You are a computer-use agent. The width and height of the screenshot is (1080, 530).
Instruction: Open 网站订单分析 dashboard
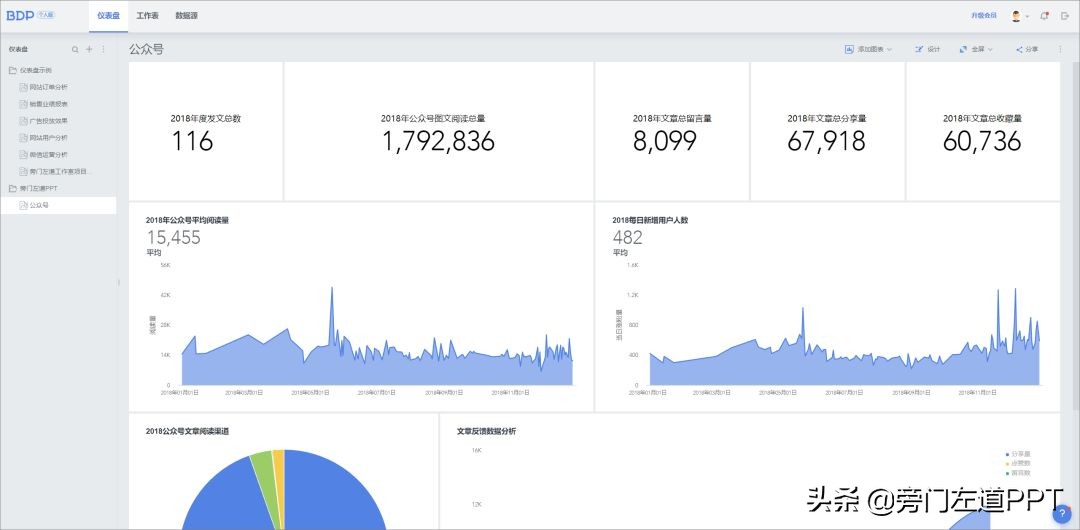tap(48, 88)
